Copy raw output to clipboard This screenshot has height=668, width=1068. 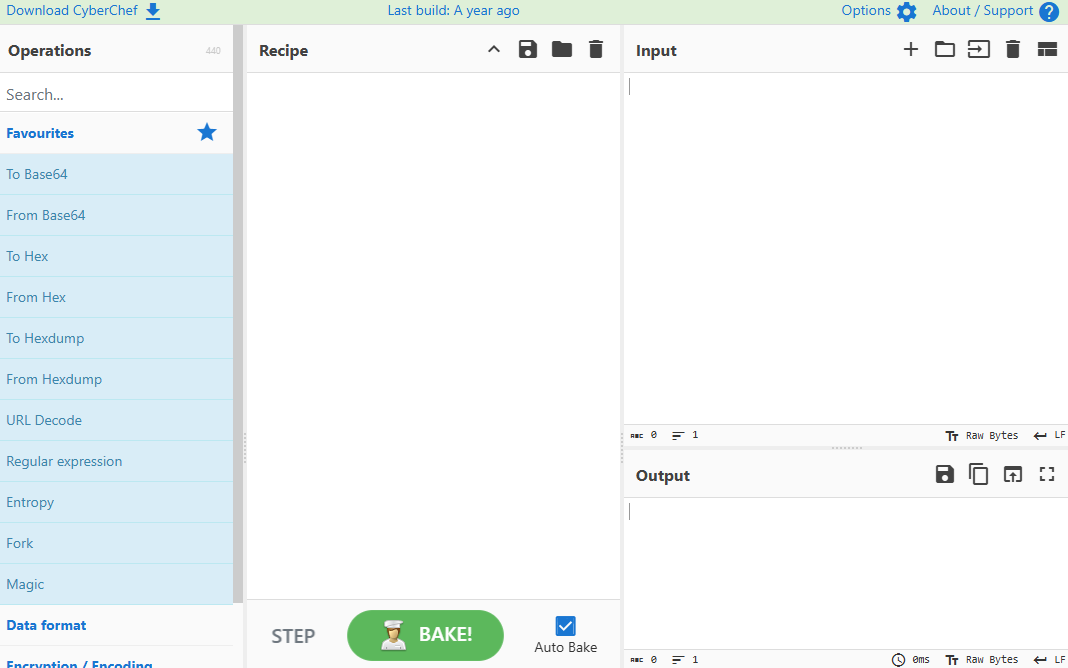979,475
